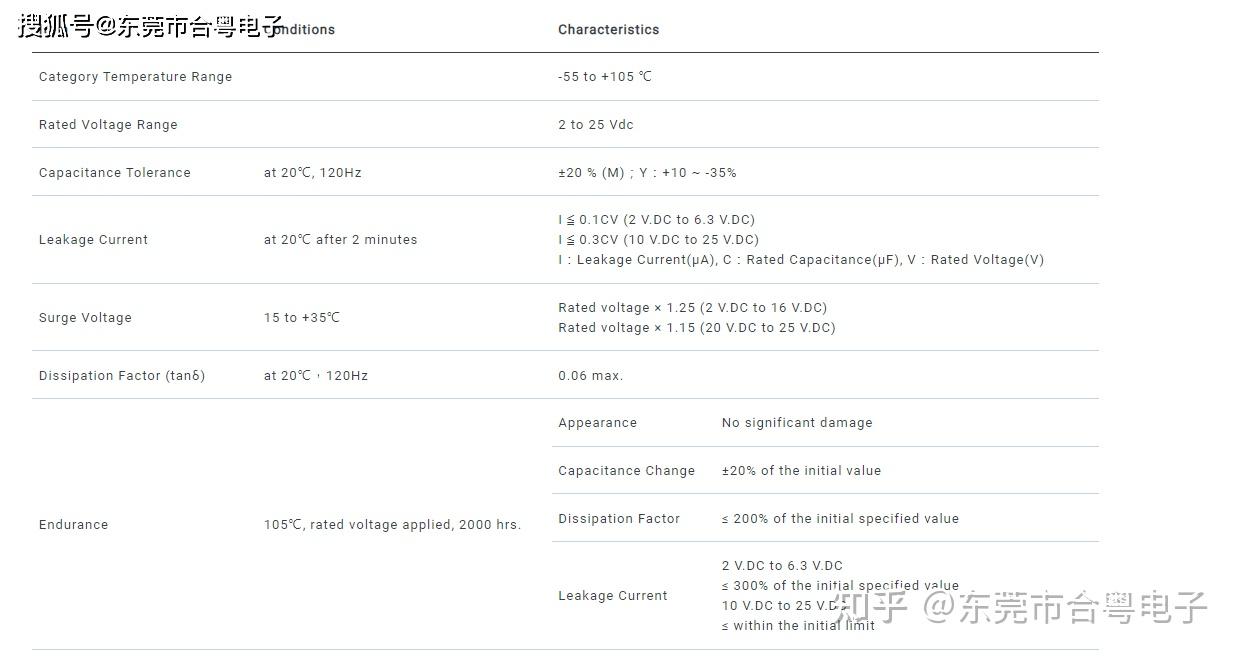Select the -55 to +105 ℃ value
Viewport: 1239px width, 657px height.
[x=605, y=77]
